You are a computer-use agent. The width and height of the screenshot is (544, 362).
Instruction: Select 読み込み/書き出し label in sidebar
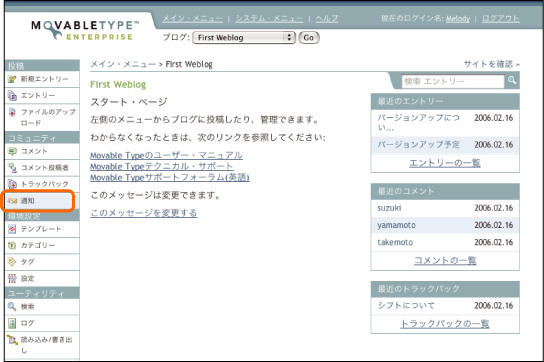coord(46,345)
